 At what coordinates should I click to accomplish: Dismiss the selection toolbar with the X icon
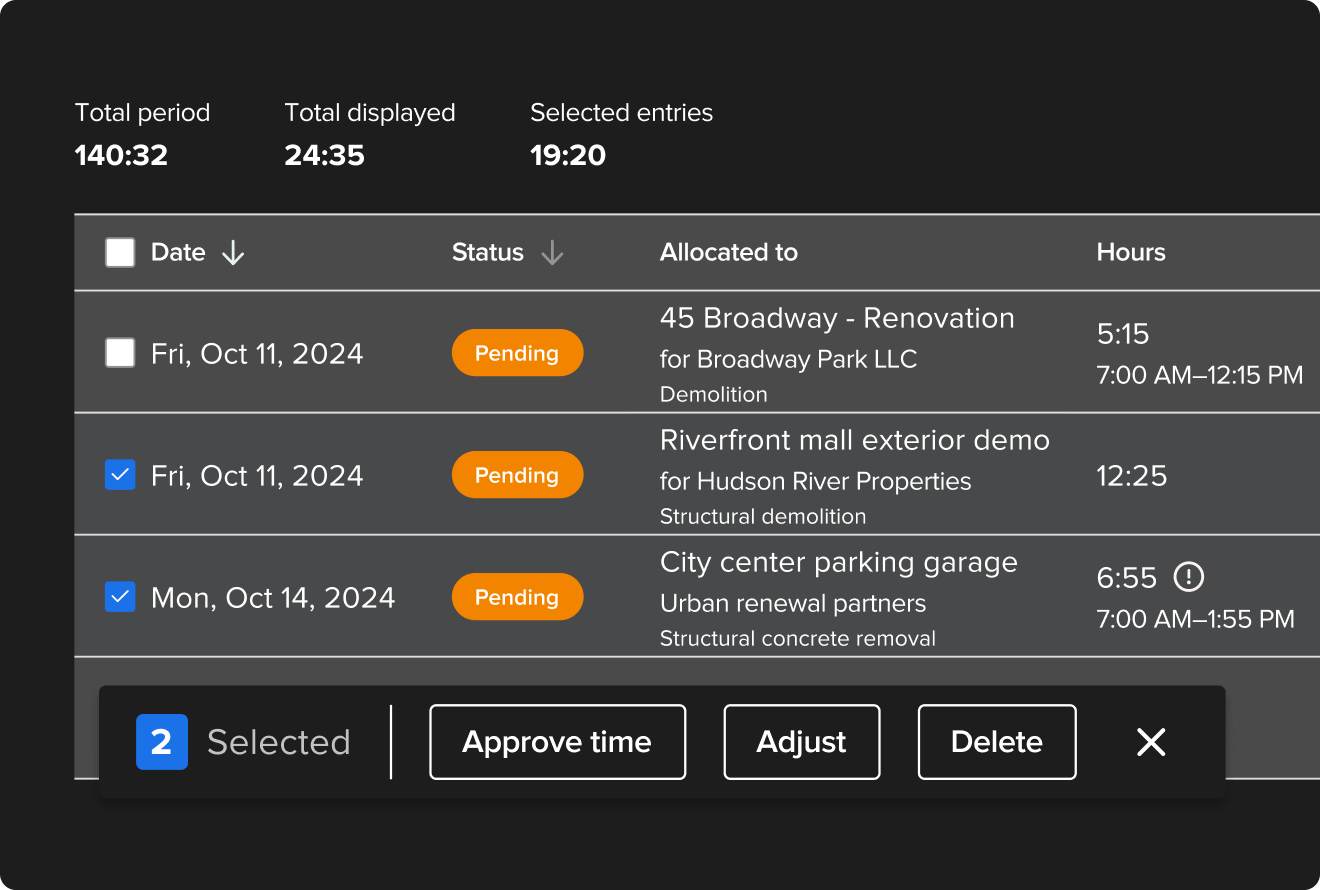click(x=1150, y=742)
